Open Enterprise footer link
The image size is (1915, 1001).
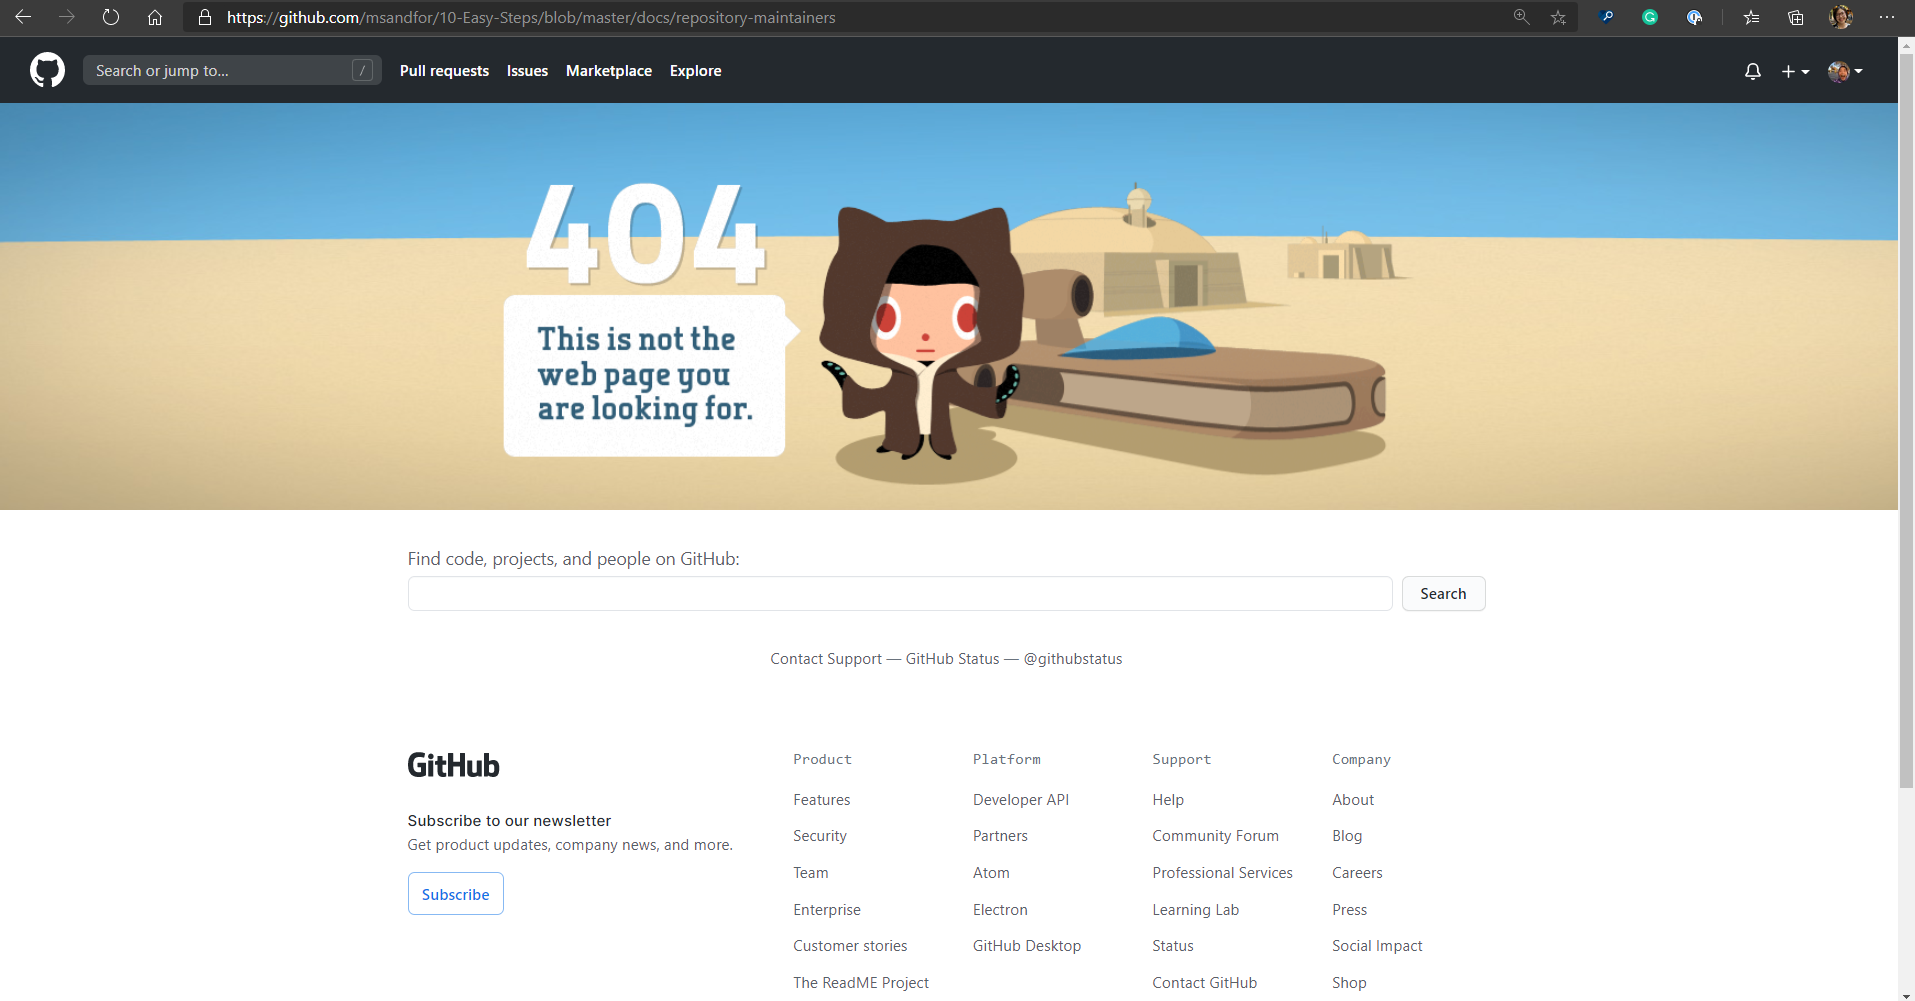click(x=827, y=910)
